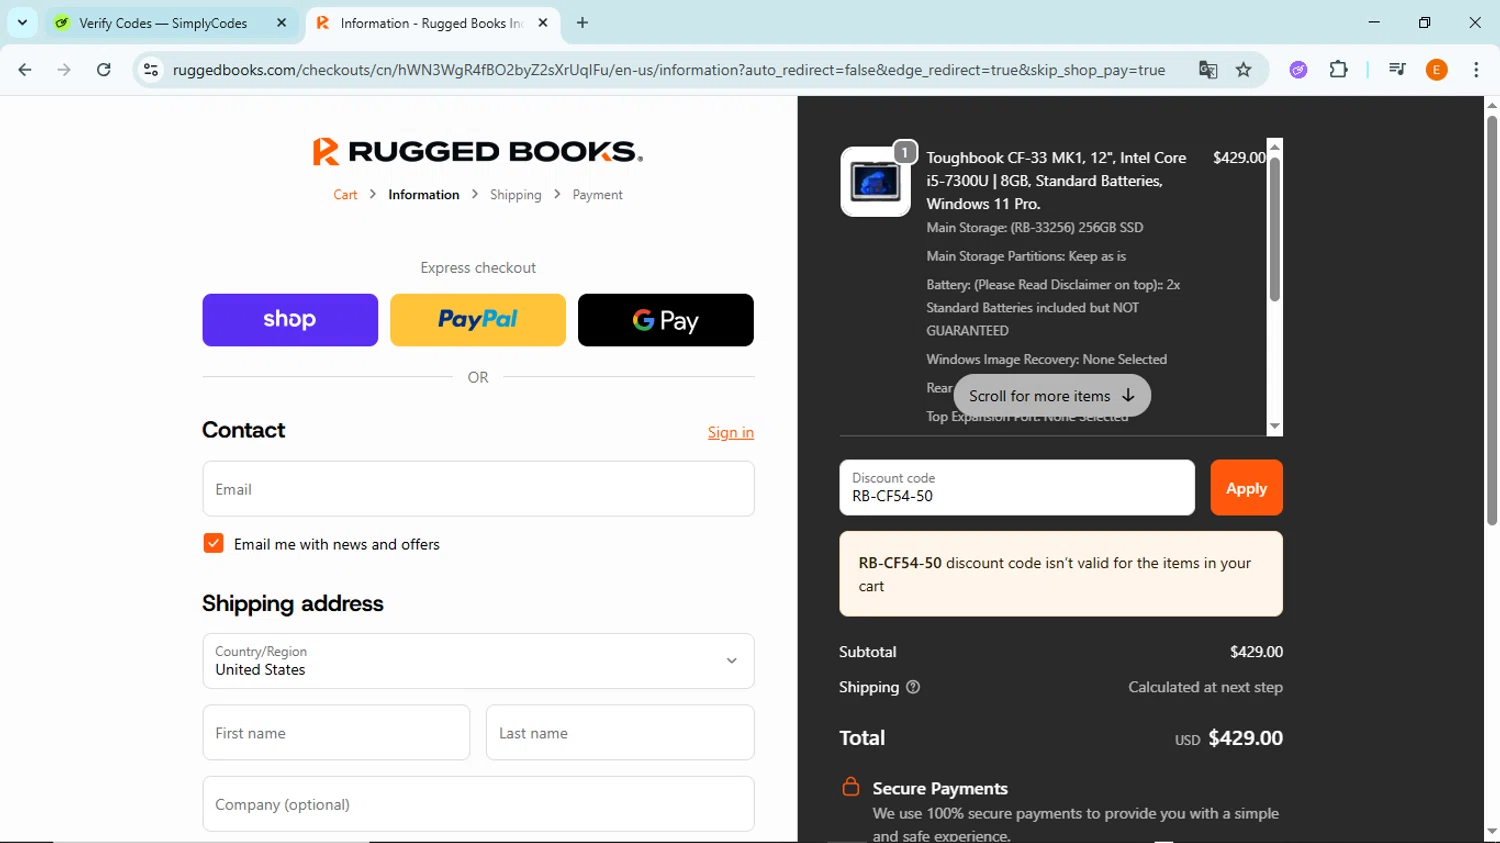The width and height of the screenshot is (1500, 843).
Task: Focus the Last name field
Action: pos(620,733)
